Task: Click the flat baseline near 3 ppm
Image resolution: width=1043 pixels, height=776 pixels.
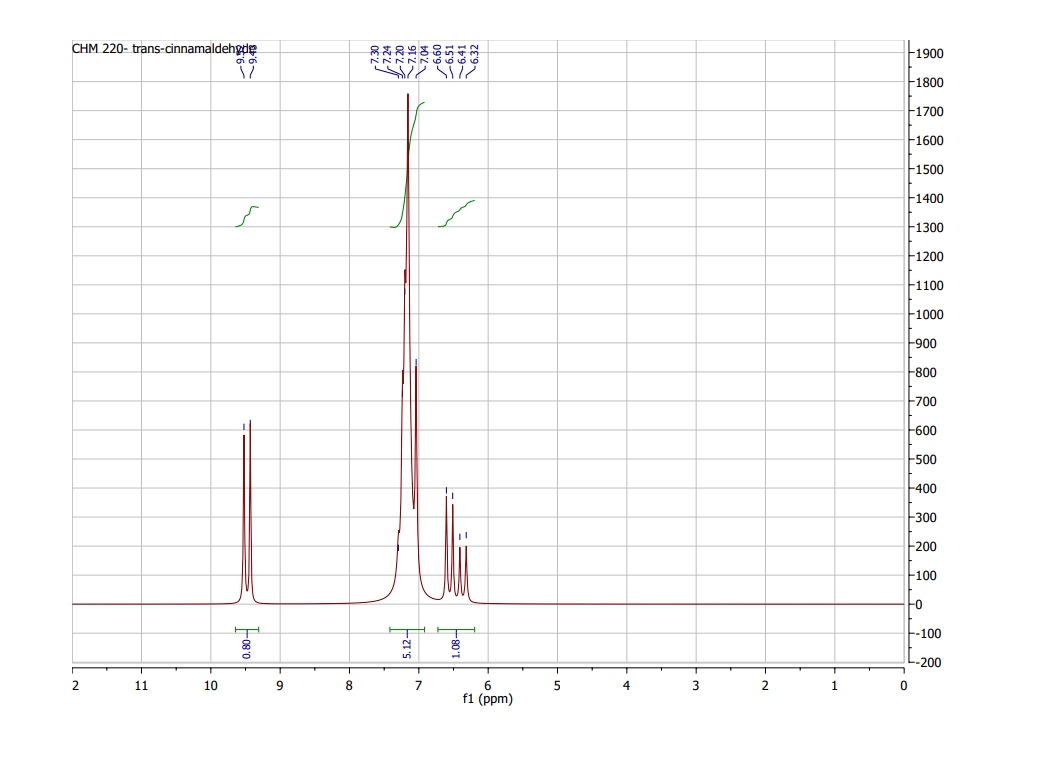Action: (x=697, y=603)
